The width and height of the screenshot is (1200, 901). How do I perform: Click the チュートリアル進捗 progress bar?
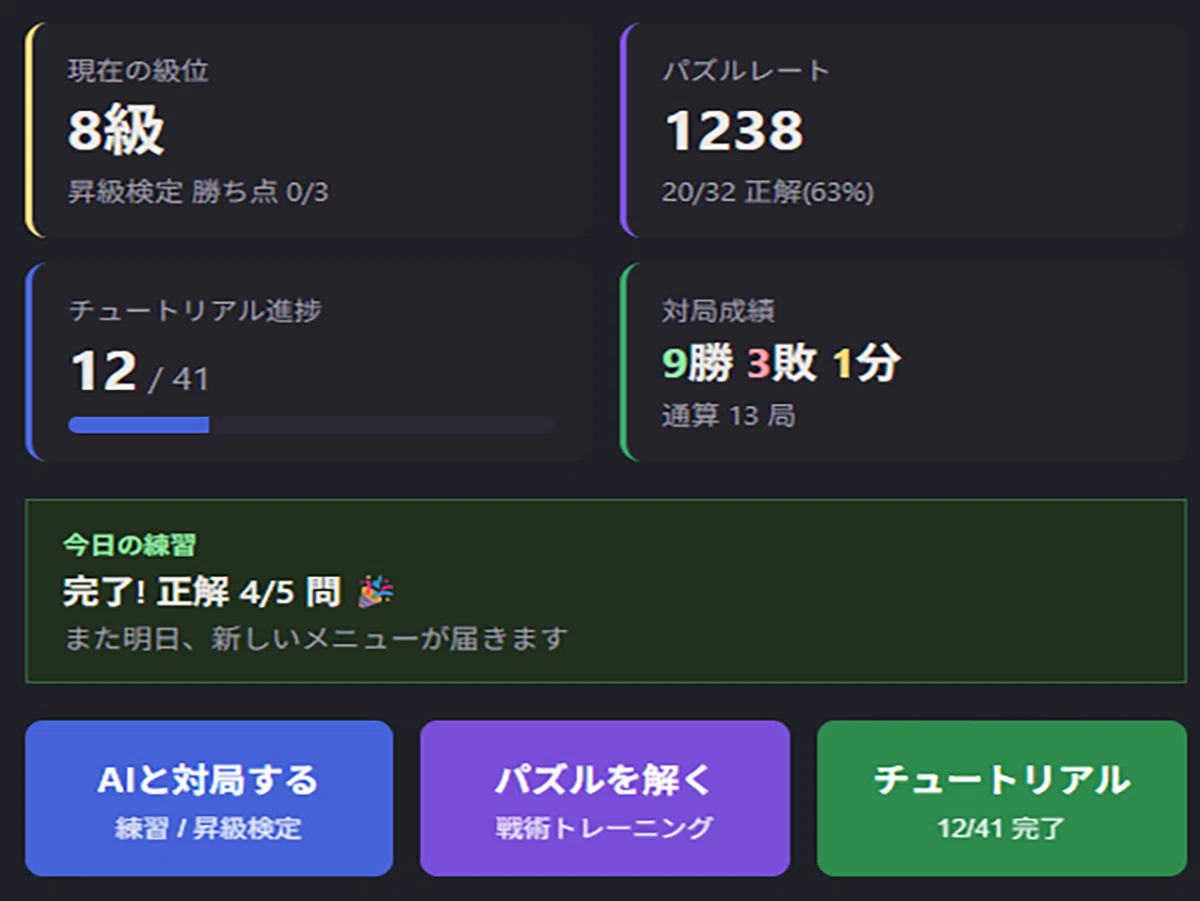(312, 425)
